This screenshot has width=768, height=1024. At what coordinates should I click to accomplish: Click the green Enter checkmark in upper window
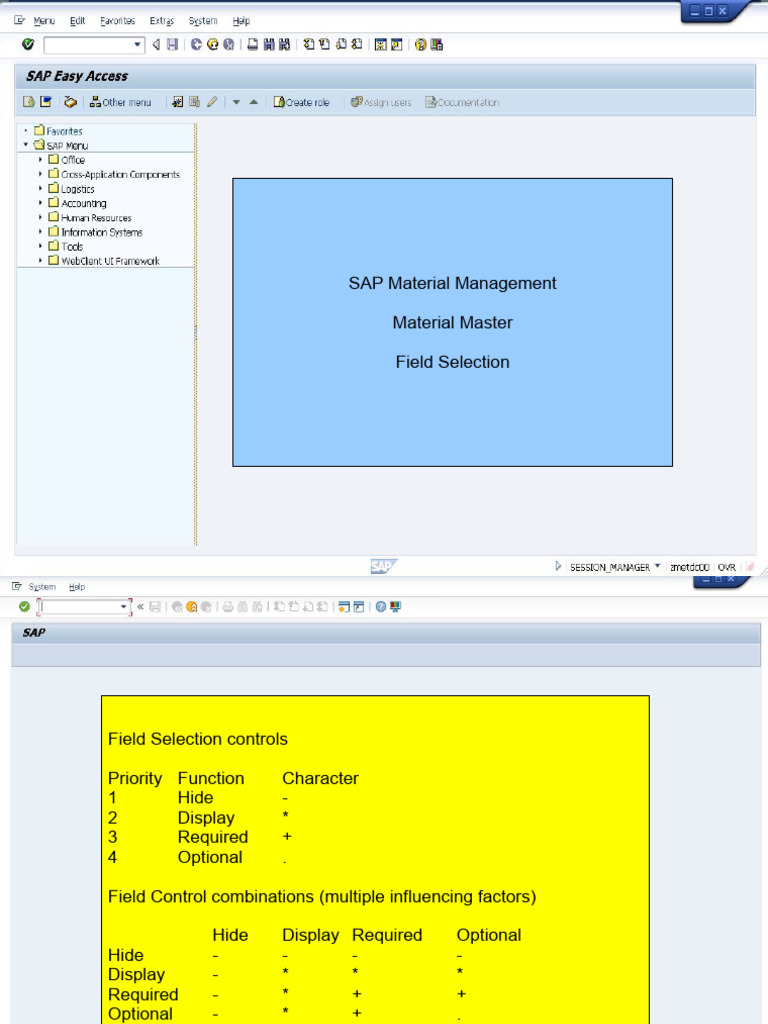[x=27, y=44]
